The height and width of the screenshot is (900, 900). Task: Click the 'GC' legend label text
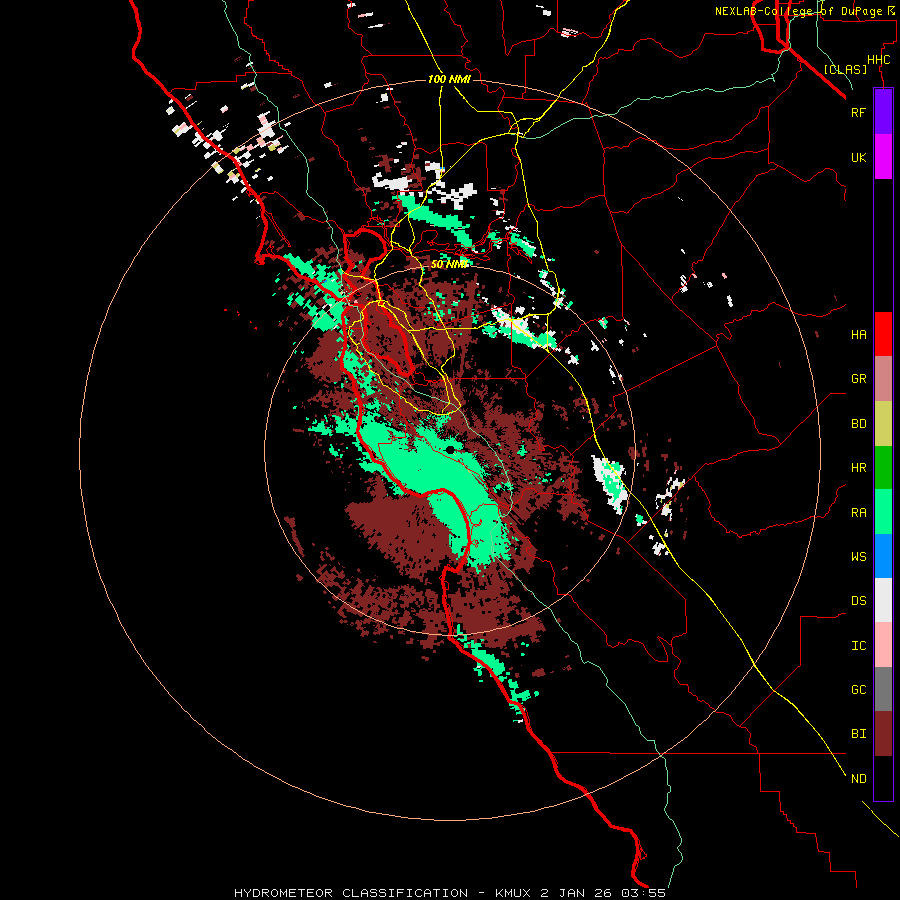tap(858, 690)
